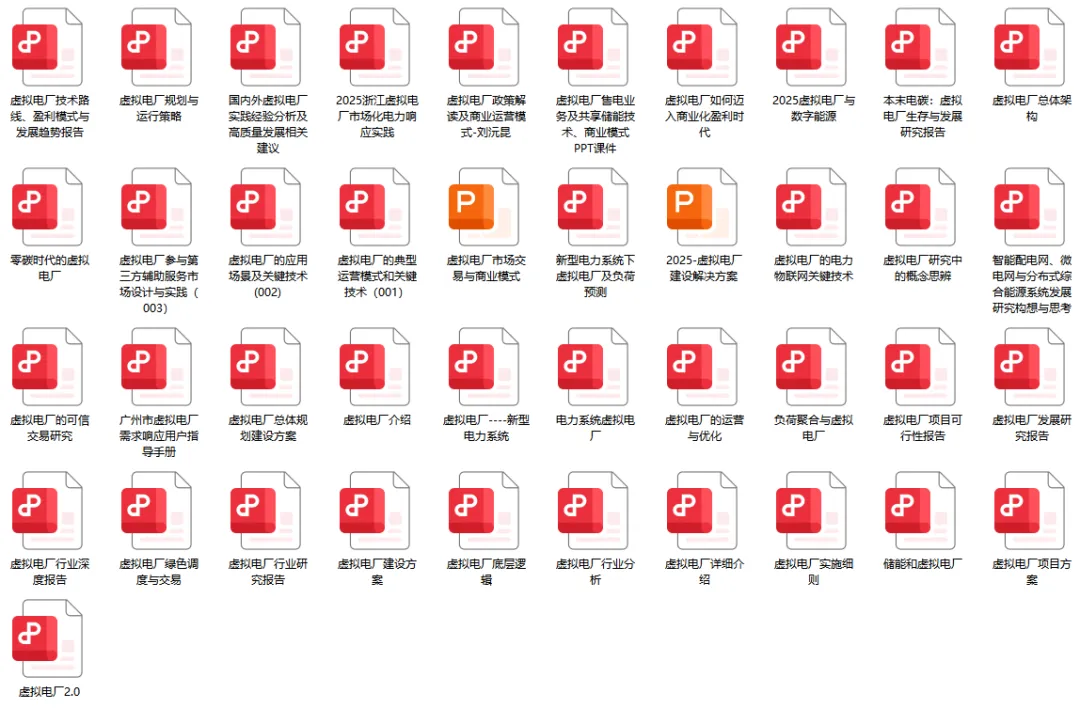Select the 虚拟电厂政策解读及商业运营模式-刘沅昆 icon
The image size is (1080, 709).
click(484, 48)
